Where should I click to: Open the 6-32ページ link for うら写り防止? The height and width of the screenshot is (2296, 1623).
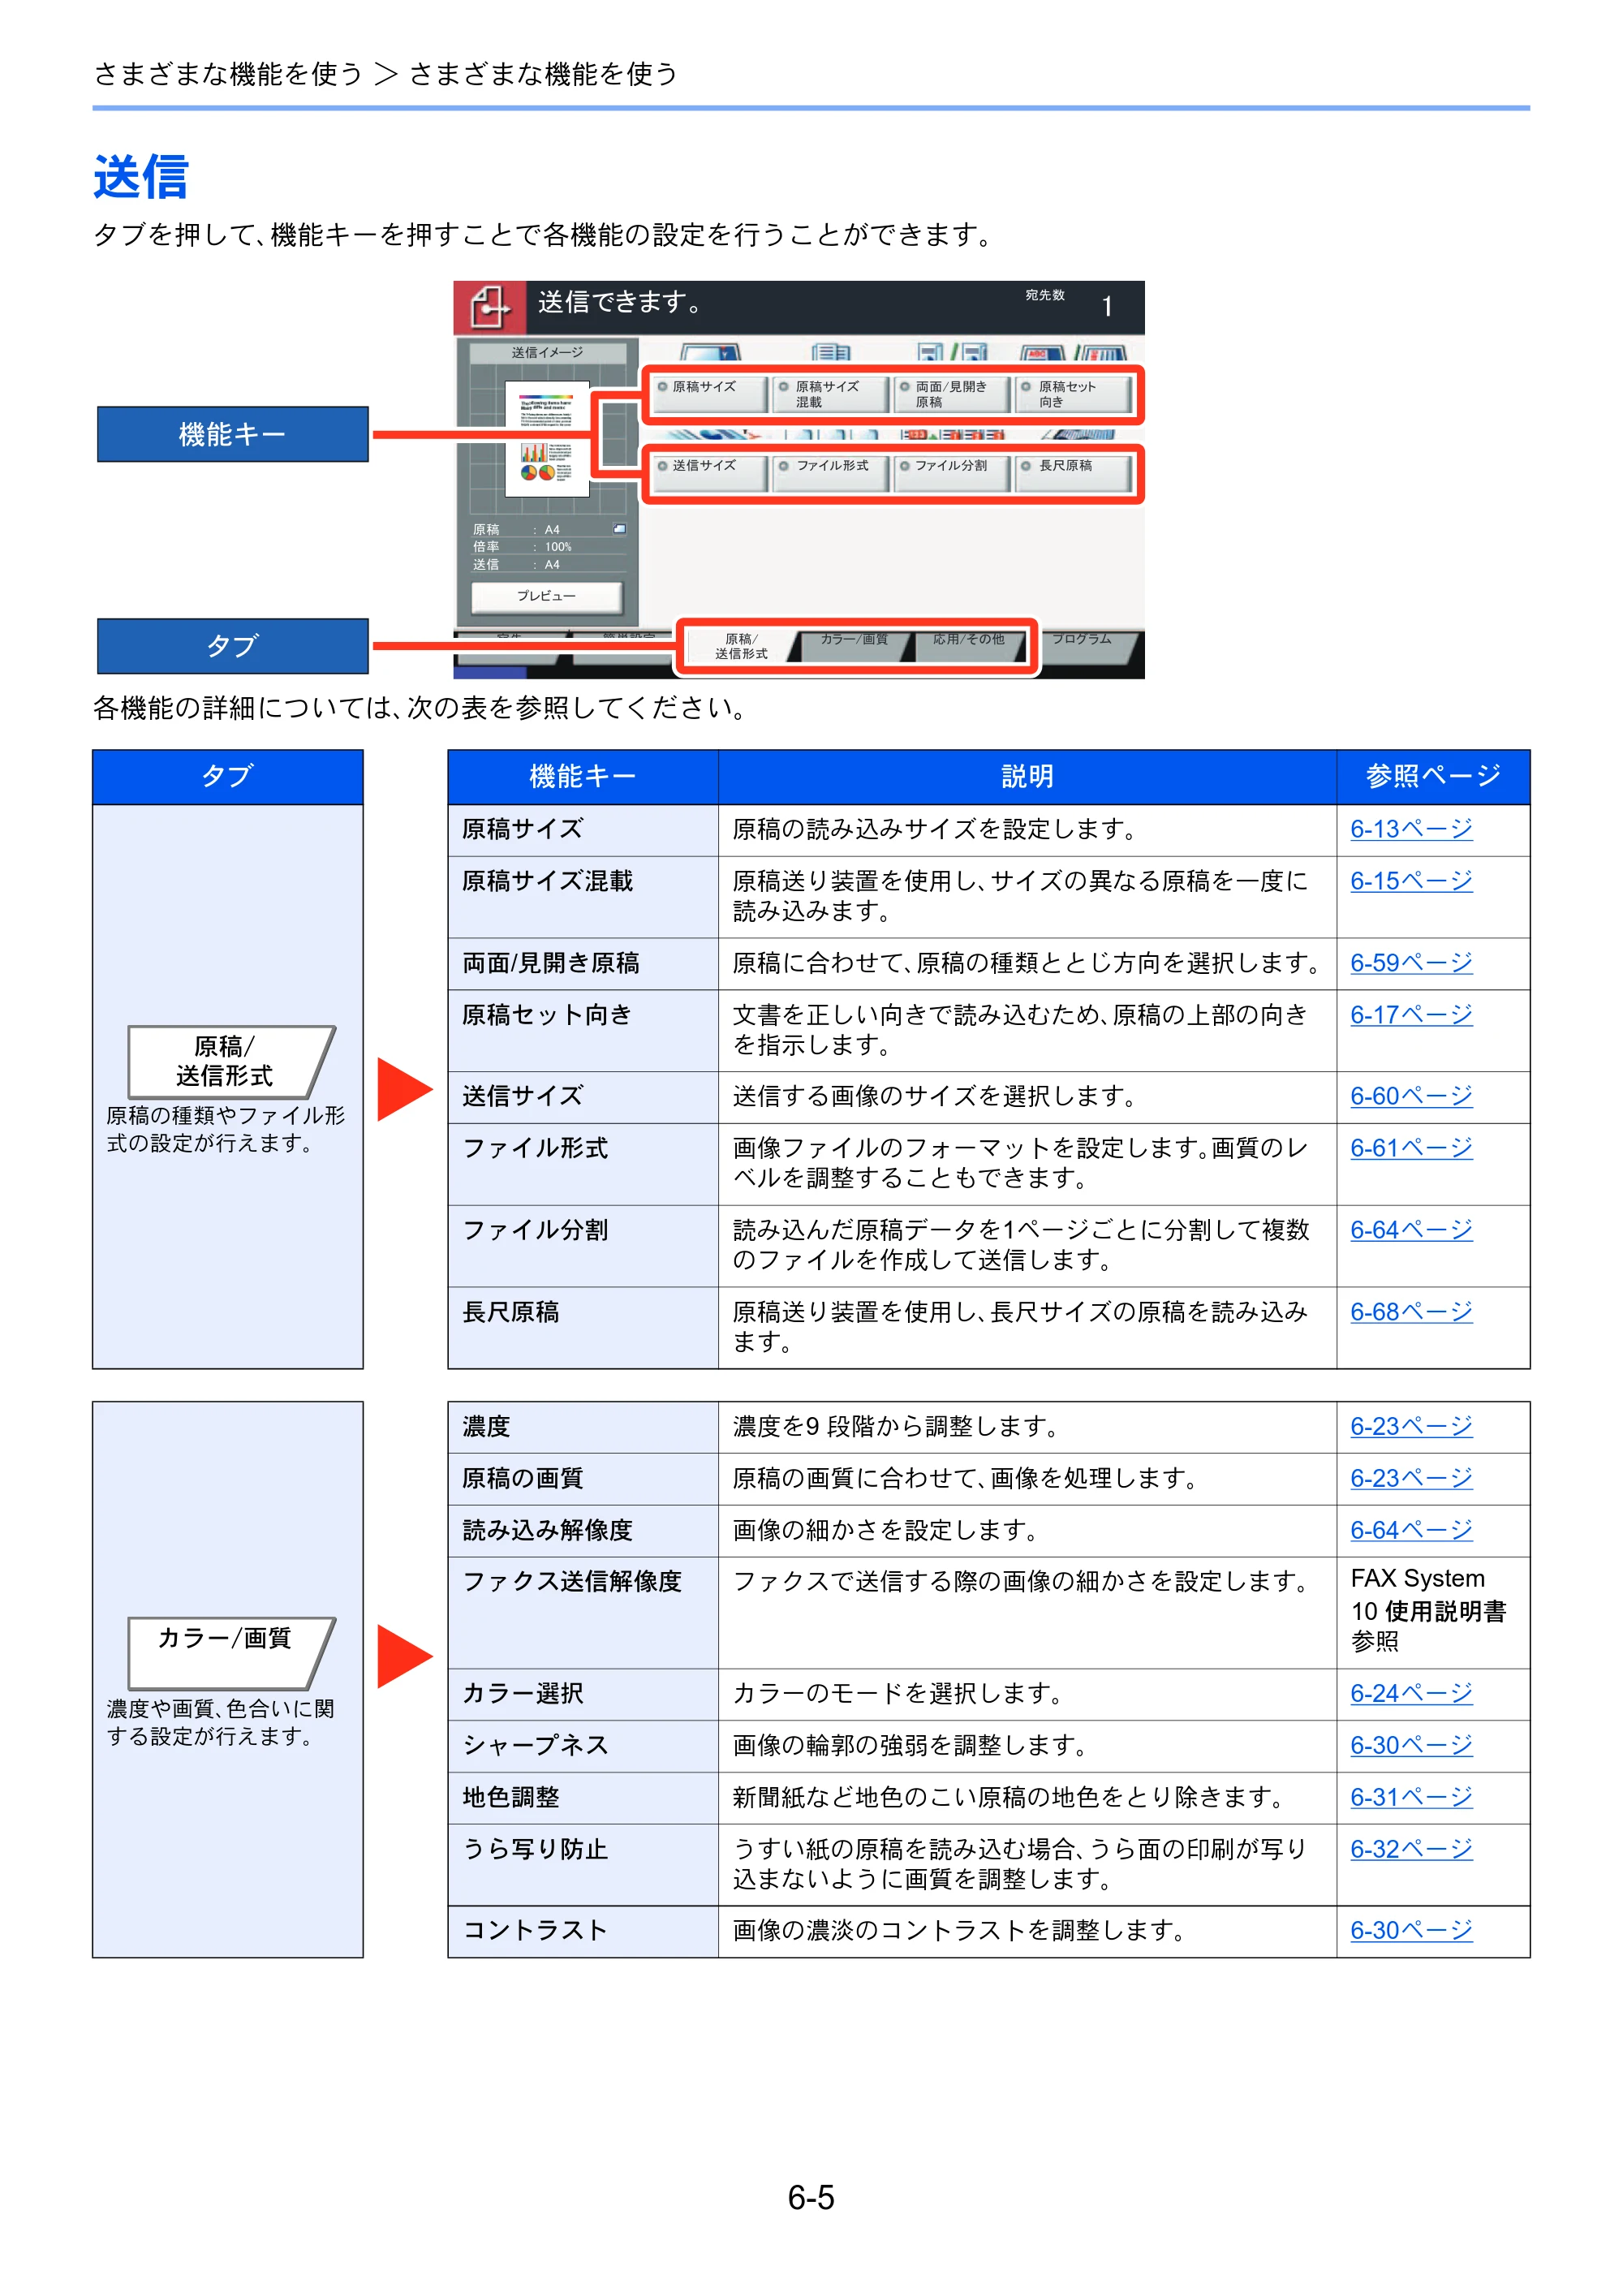point(1411,1849)
